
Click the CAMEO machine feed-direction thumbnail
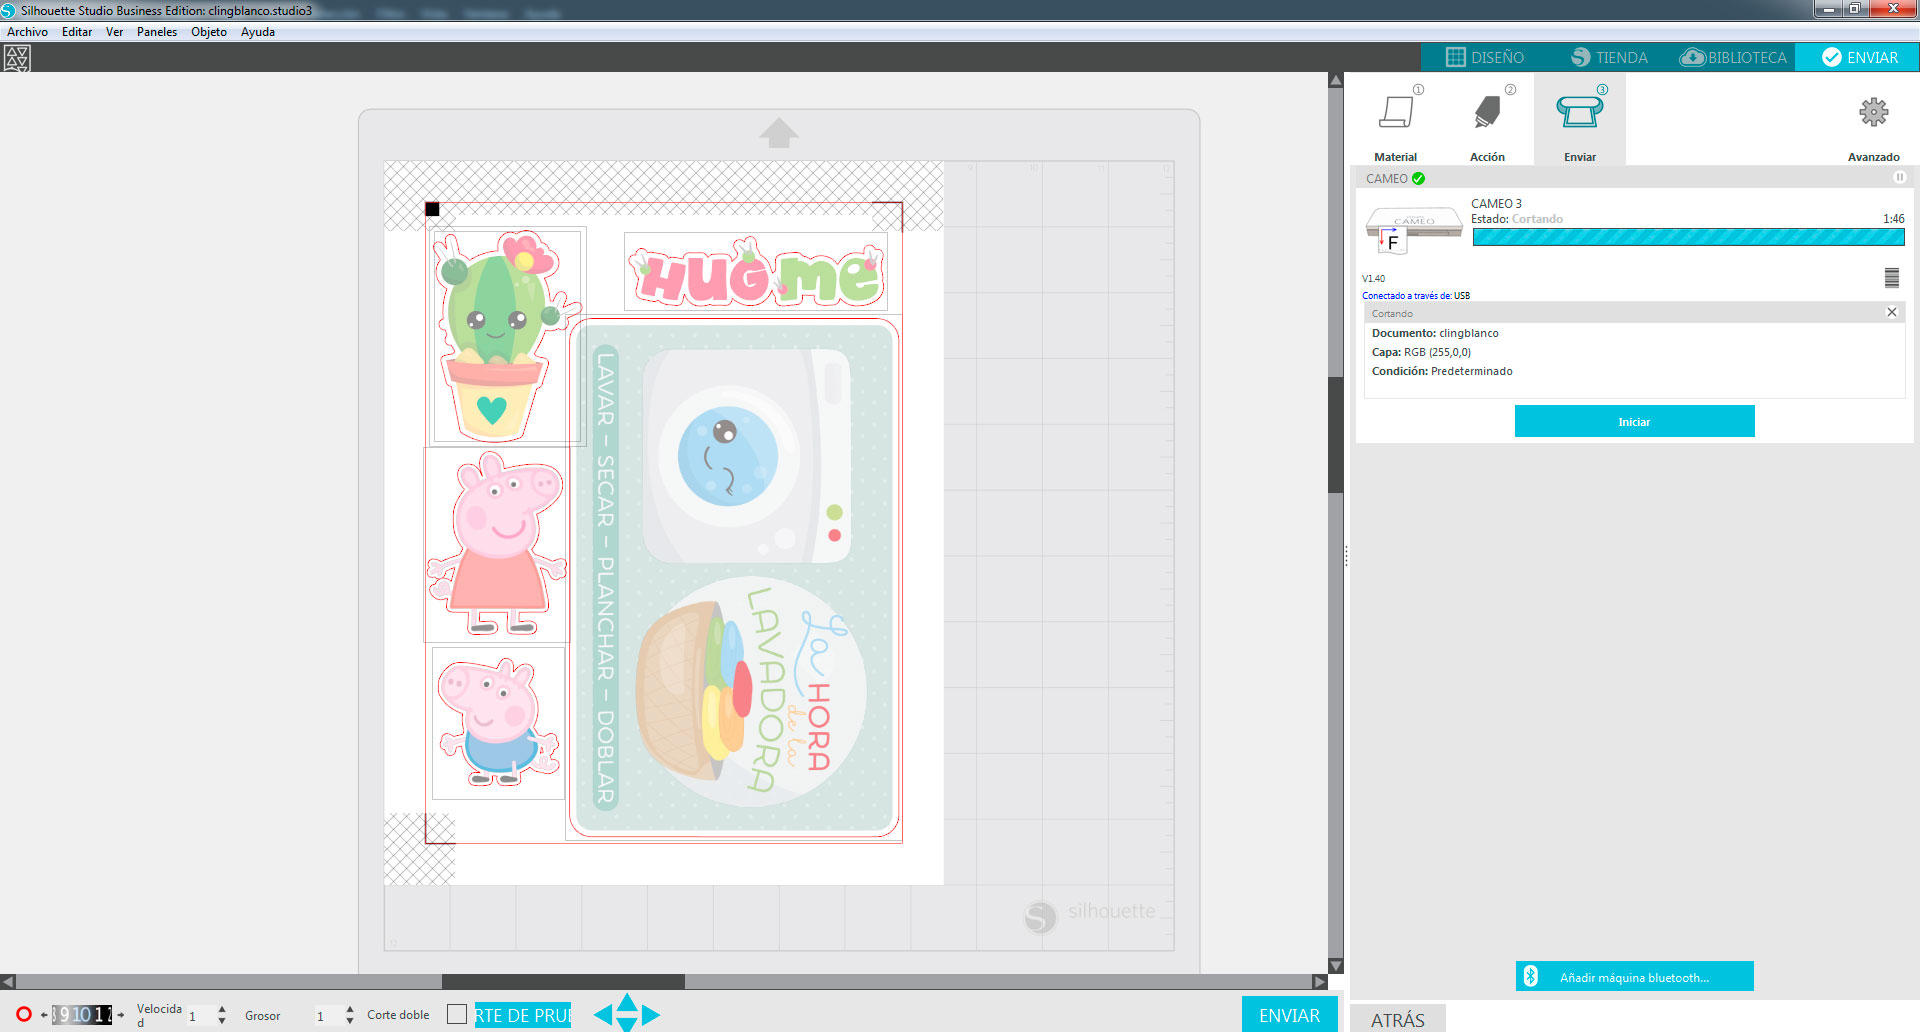pyautogui.click(x=1413, y=231)
